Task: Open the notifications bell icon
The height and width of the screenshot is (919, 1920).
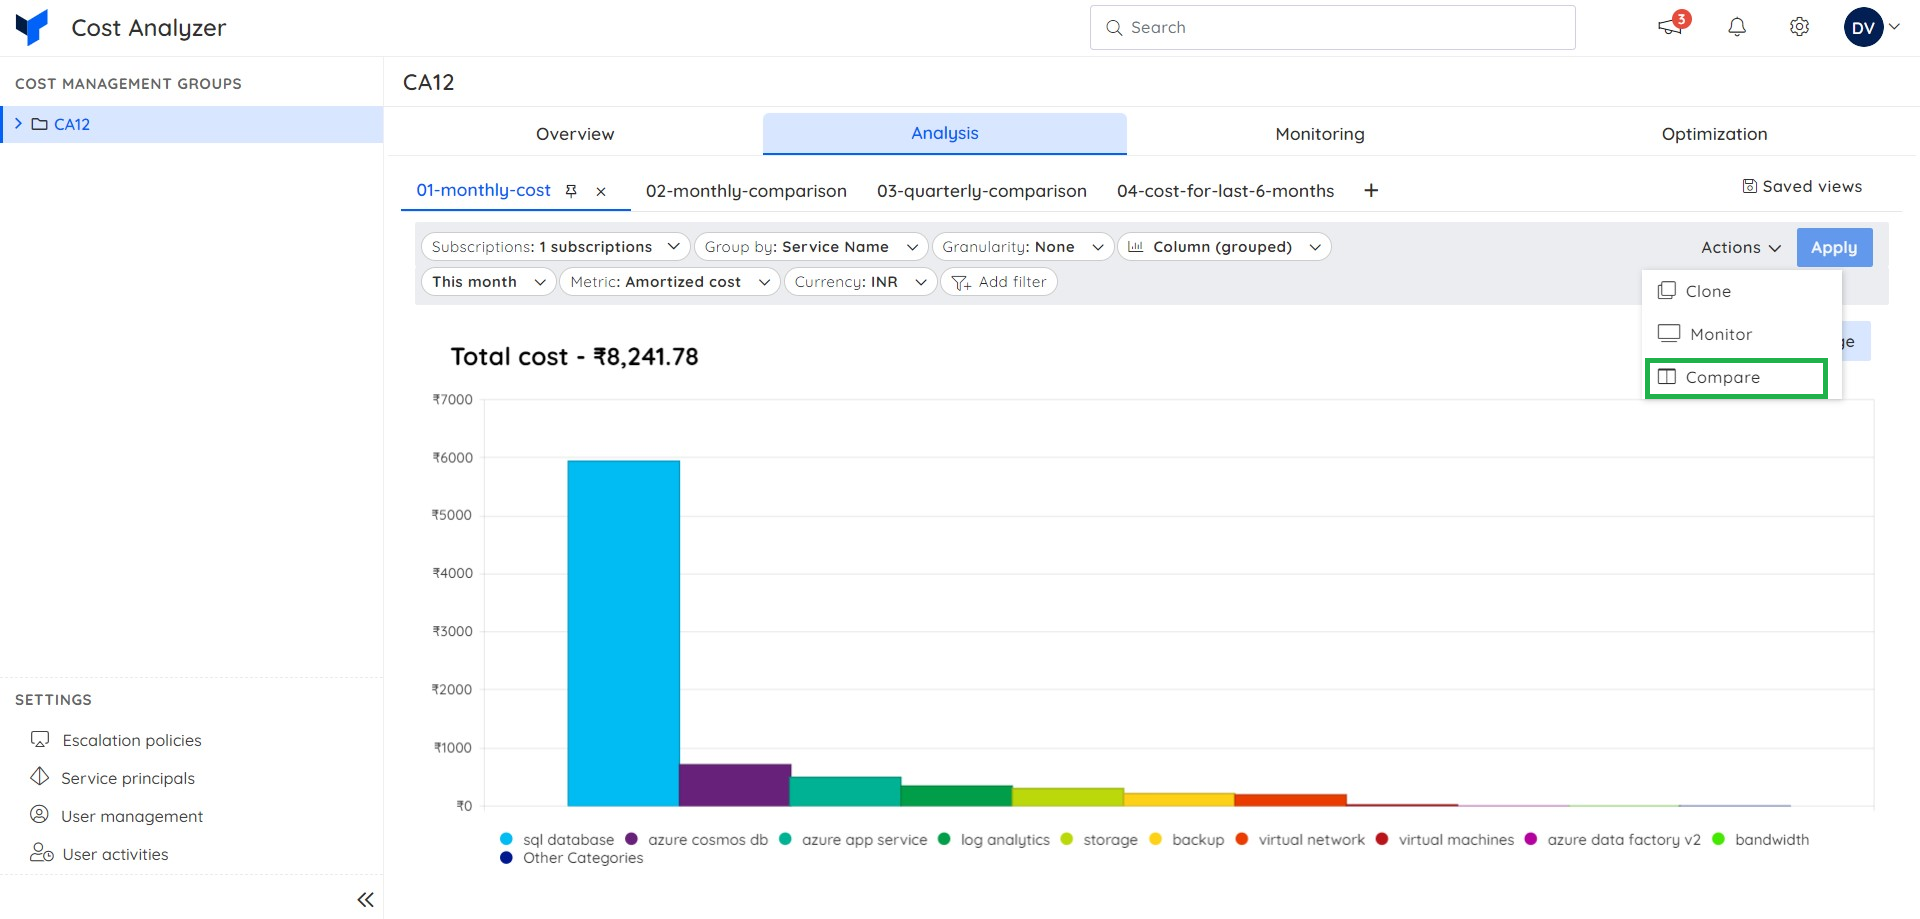Action: [x=1737, y=27]
